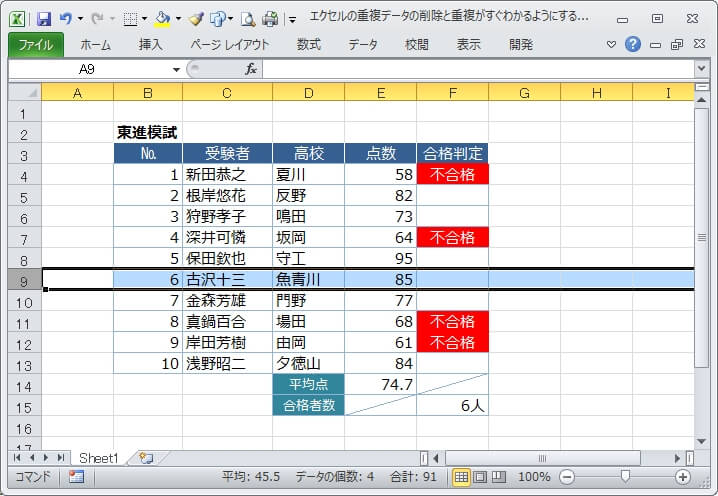Select row 14 header
Screen dimensions: 718x496
click(25, 385)
